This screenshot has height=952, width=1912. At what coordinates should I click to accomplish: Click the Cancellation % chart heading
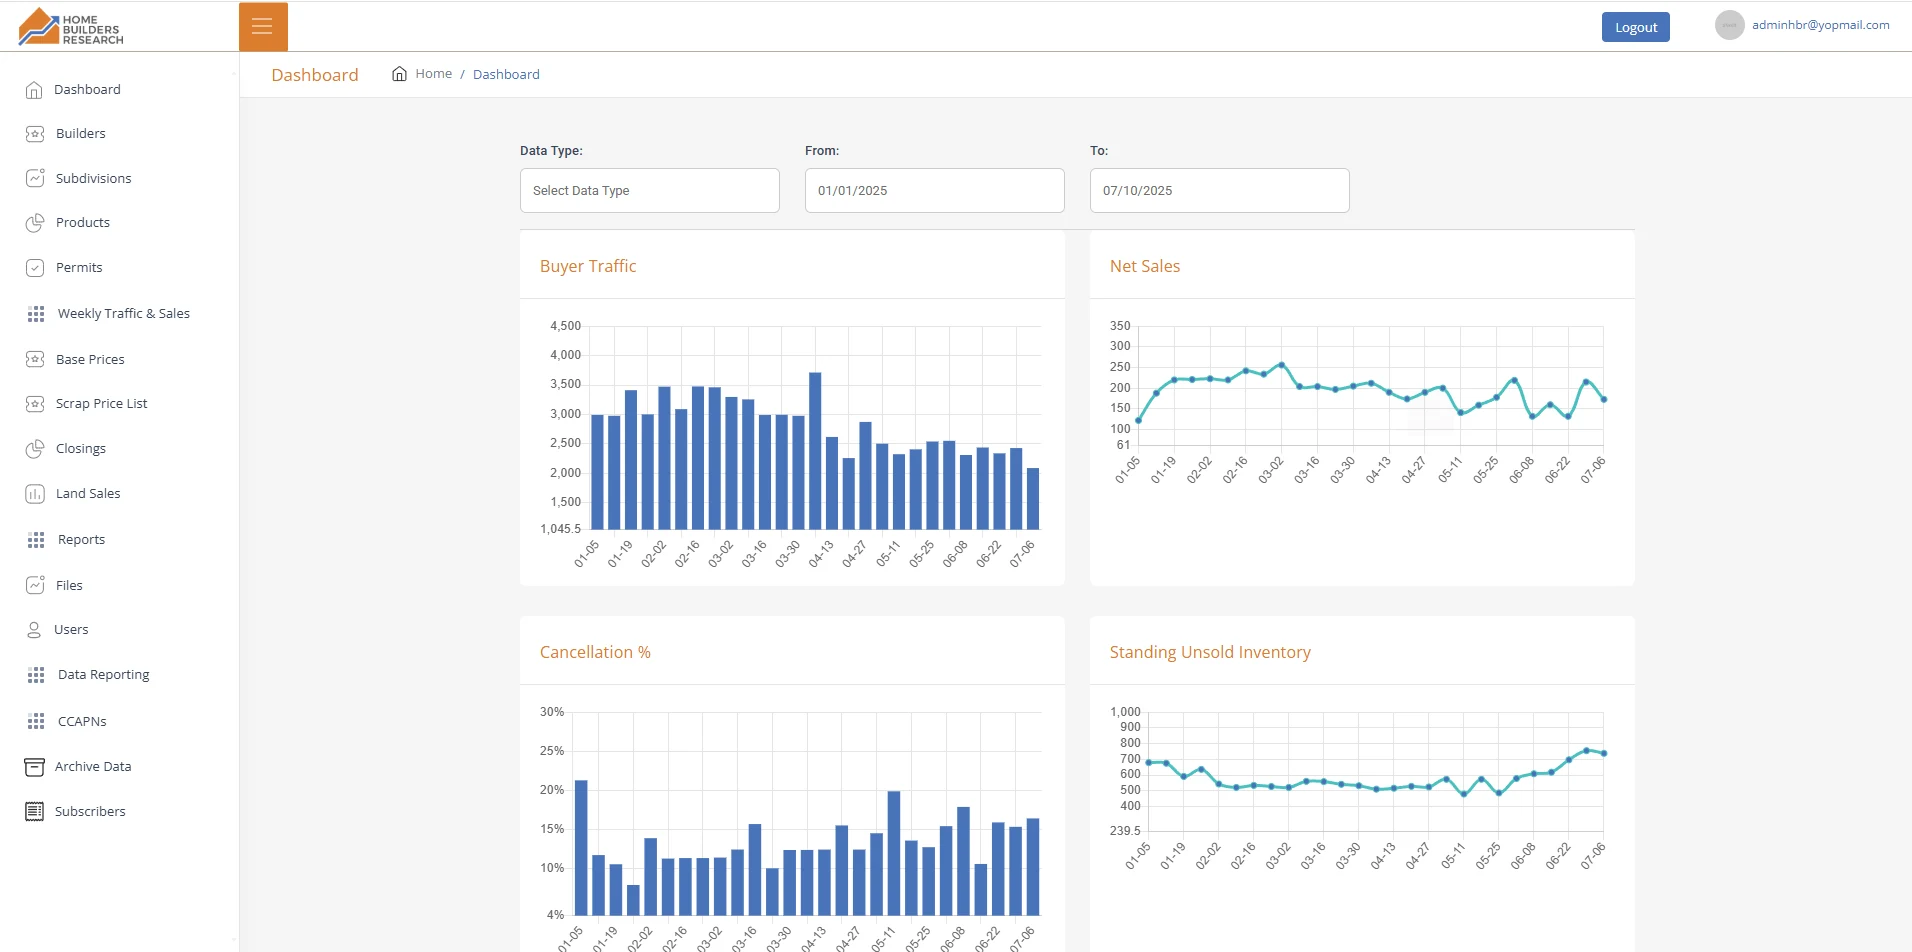point(595,652)
